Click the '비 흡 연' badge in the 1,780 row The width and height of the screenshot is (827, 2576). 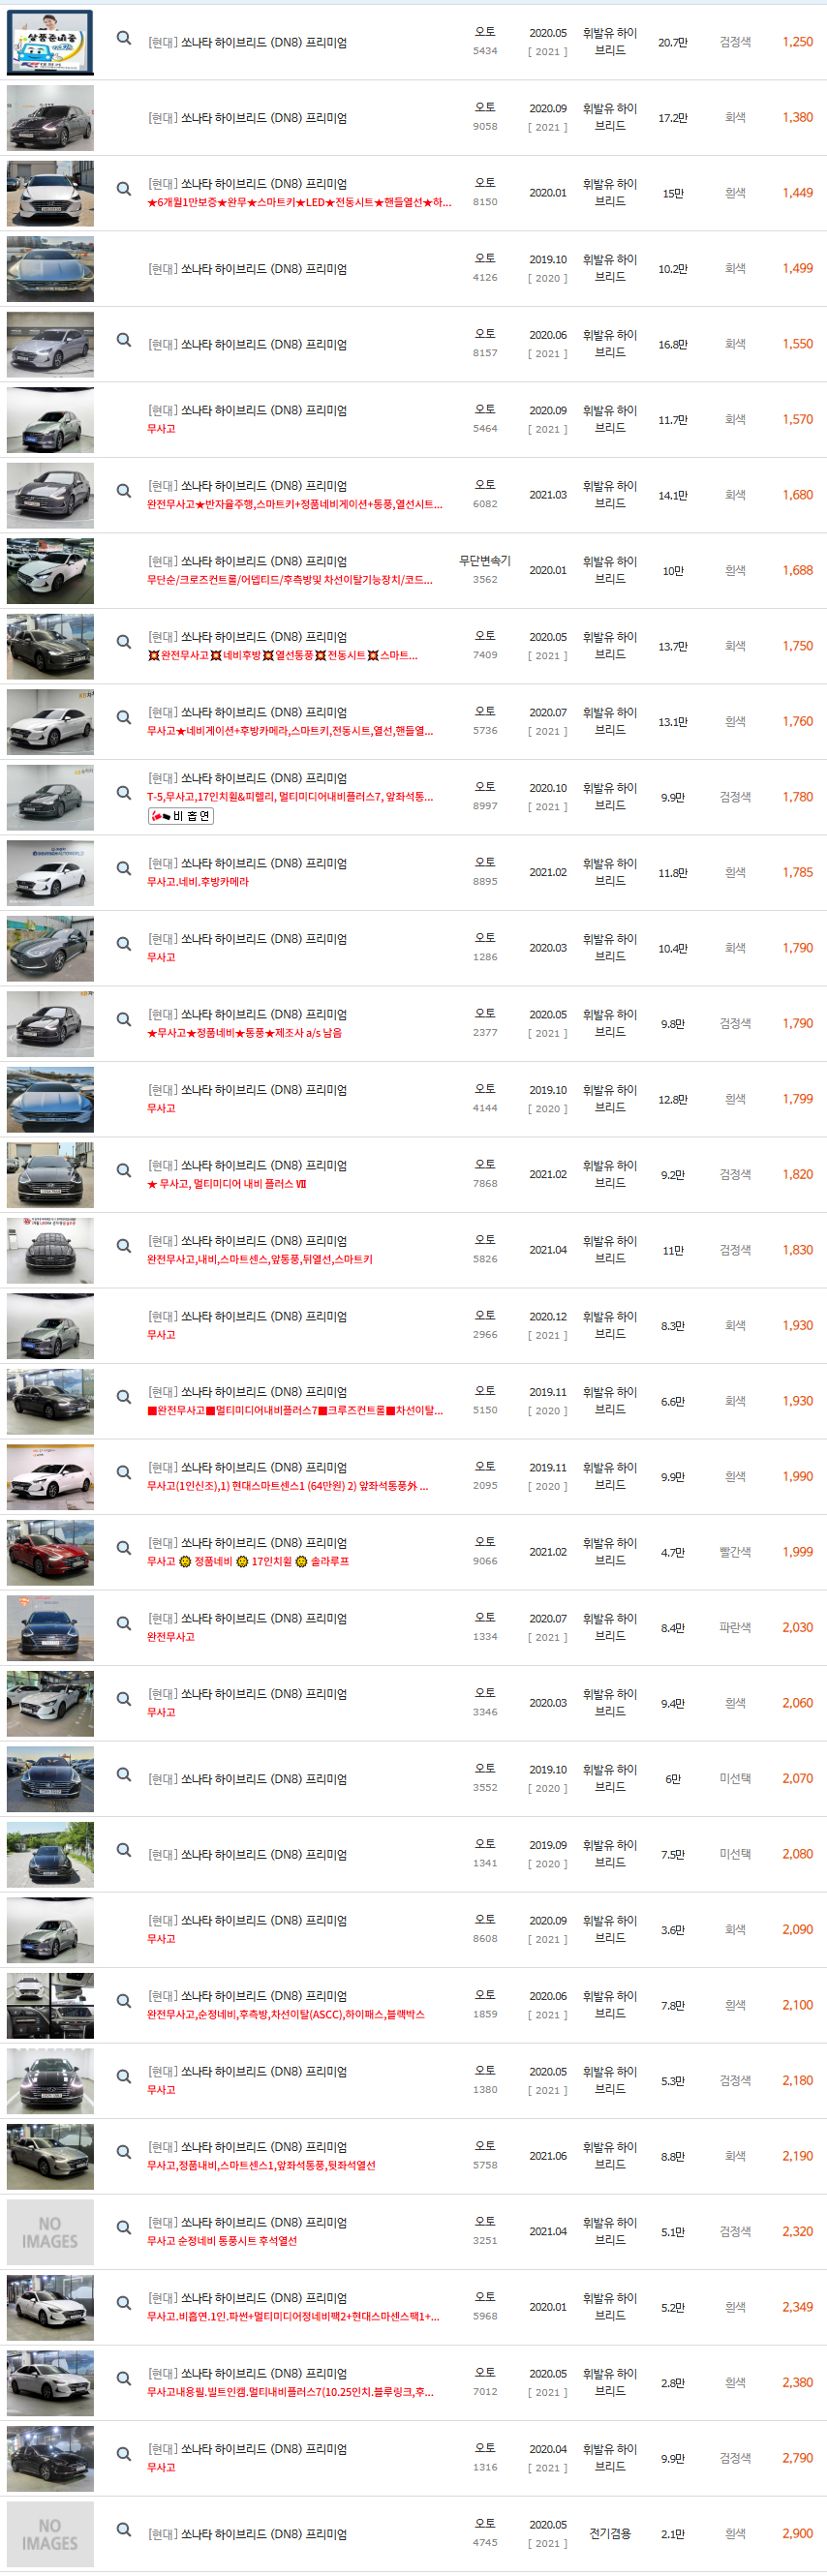(x=181, y=816)
